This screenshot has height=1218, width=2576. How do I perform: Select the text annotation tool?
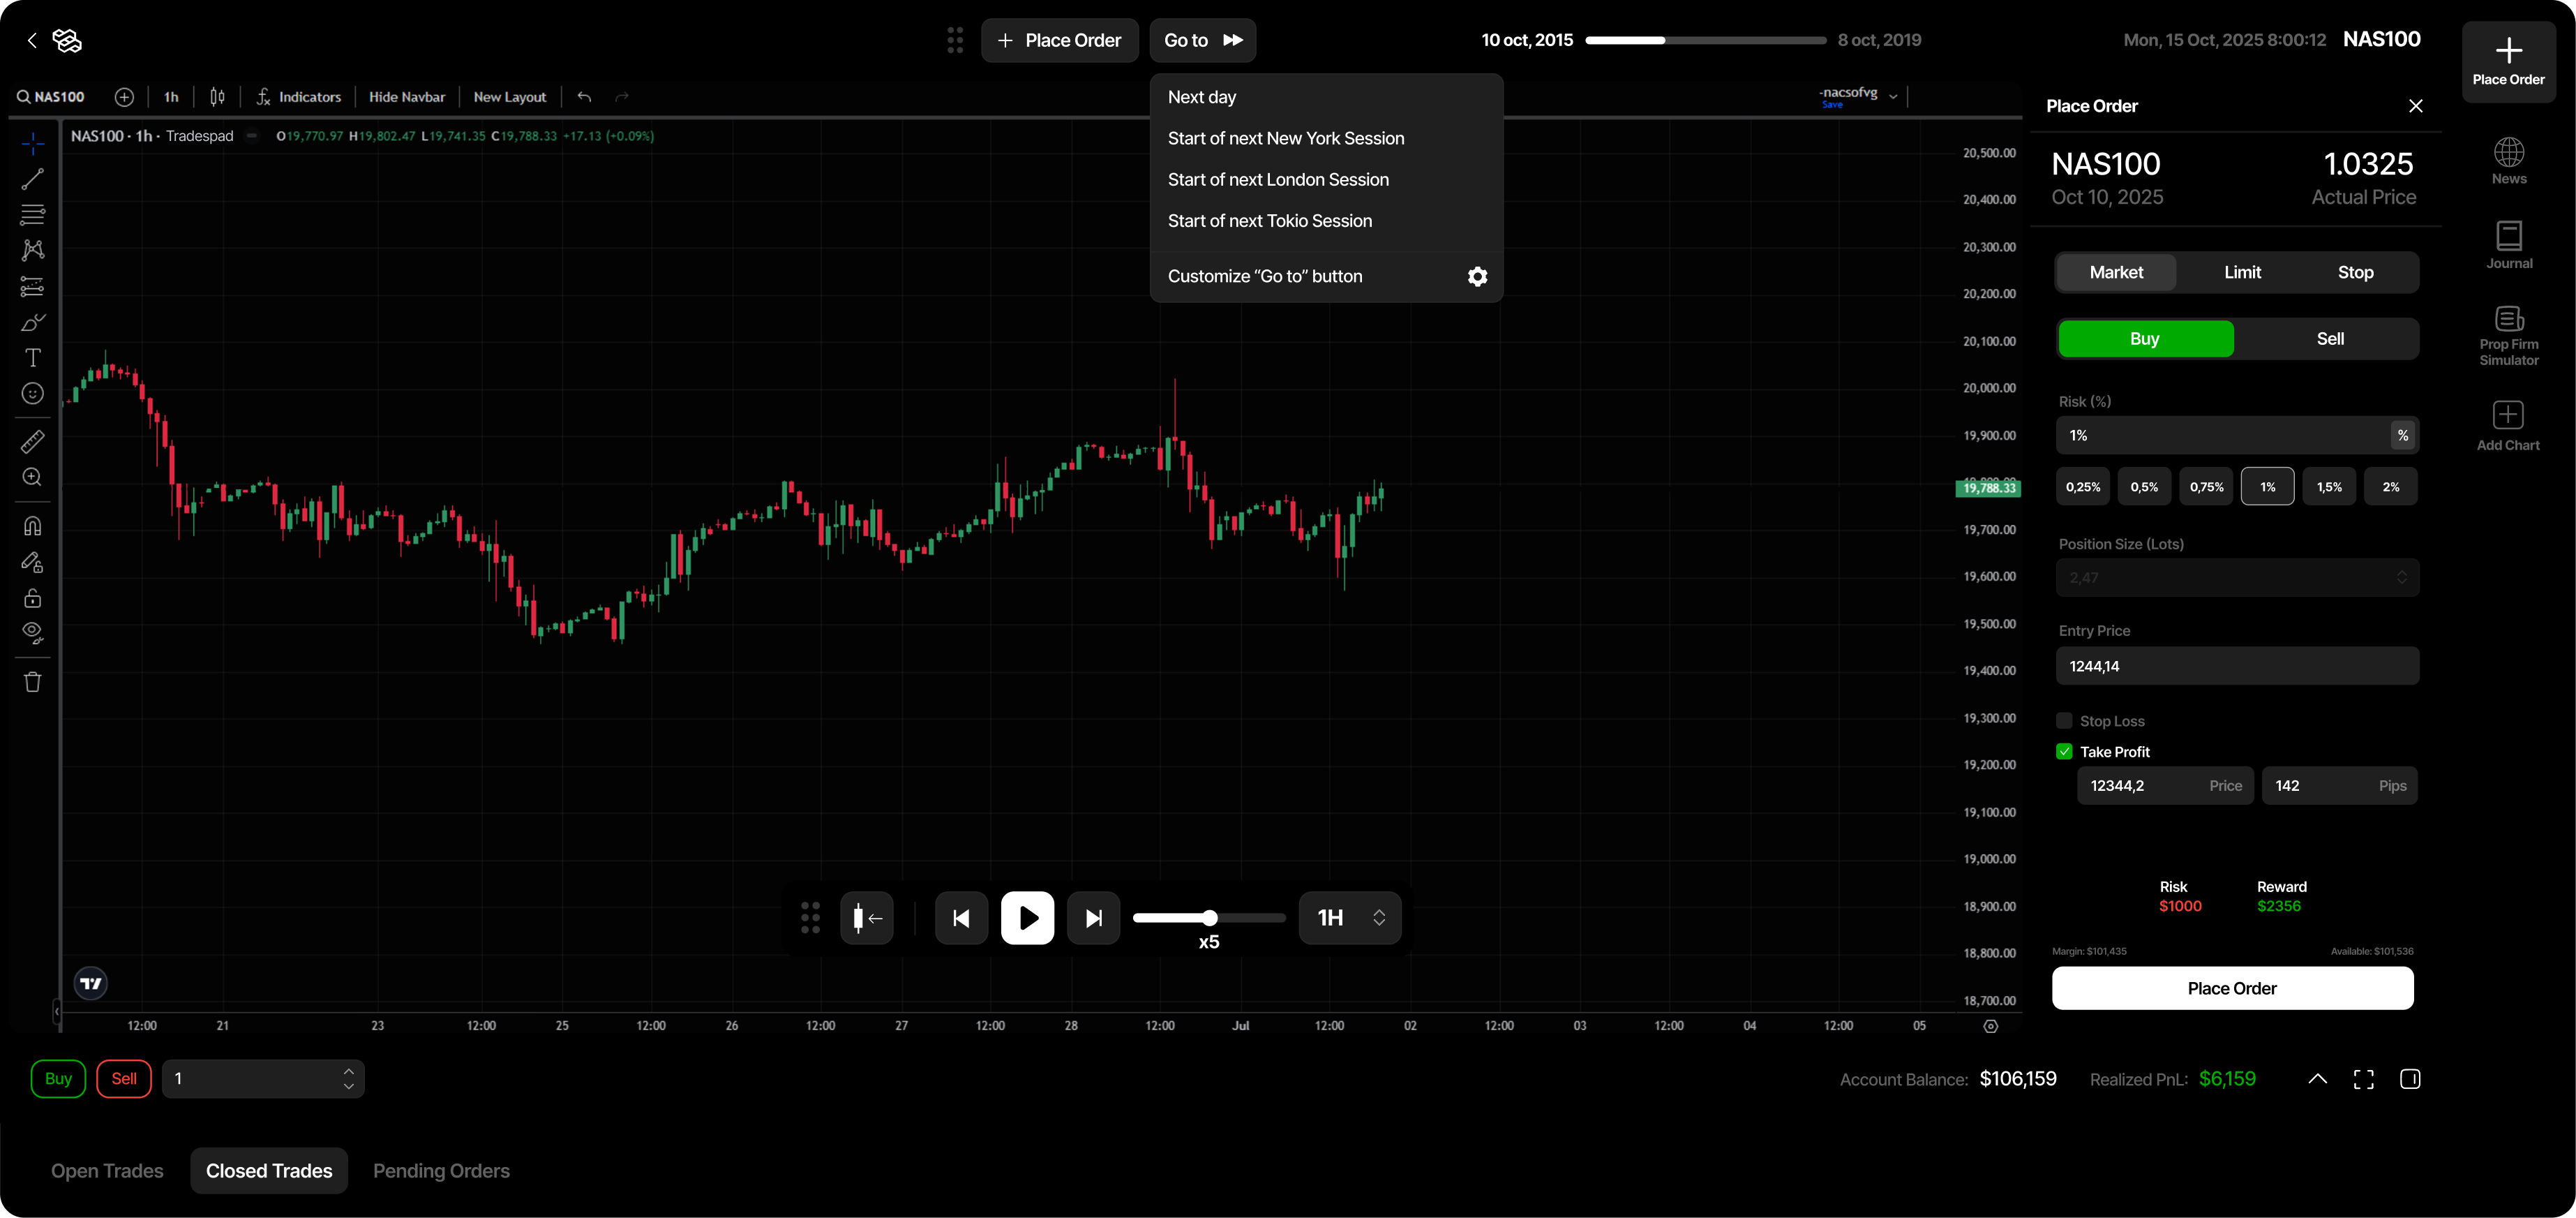(33, 358)
